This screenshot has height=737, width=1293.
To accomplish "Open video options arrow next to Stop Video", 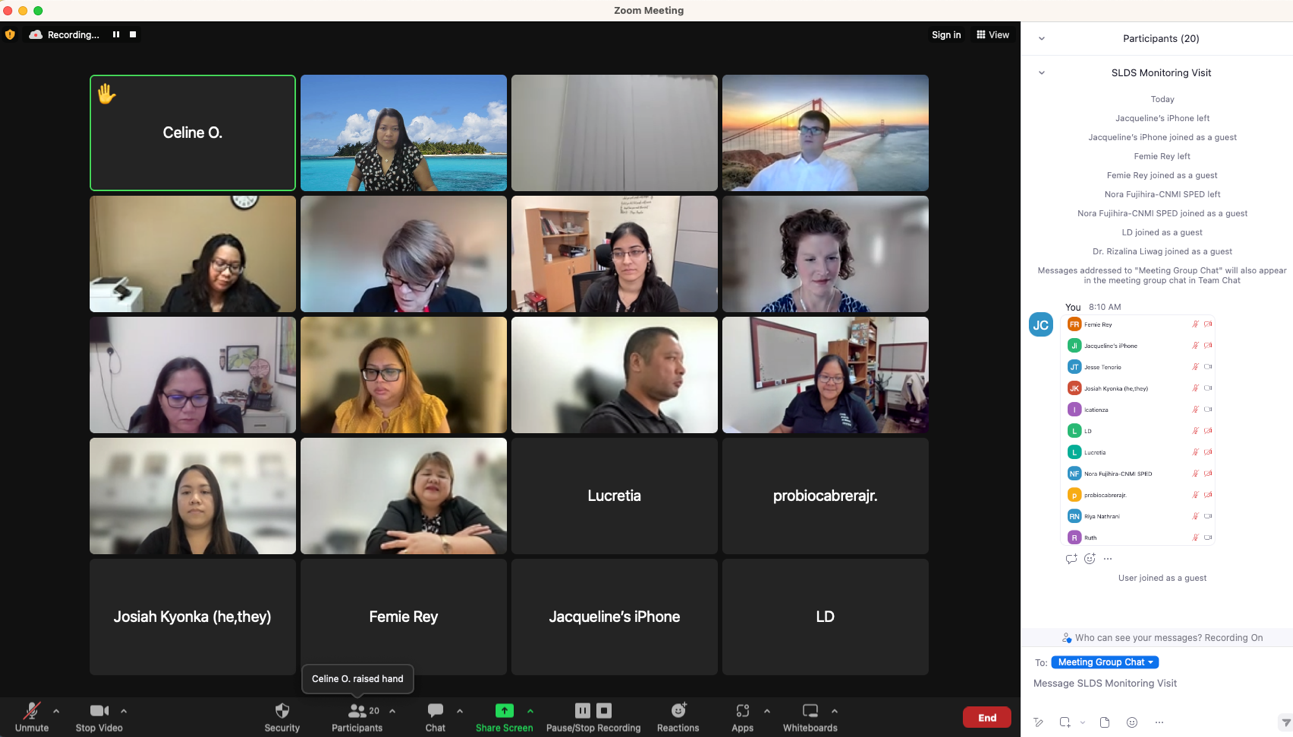I will (x=124, y=711).
